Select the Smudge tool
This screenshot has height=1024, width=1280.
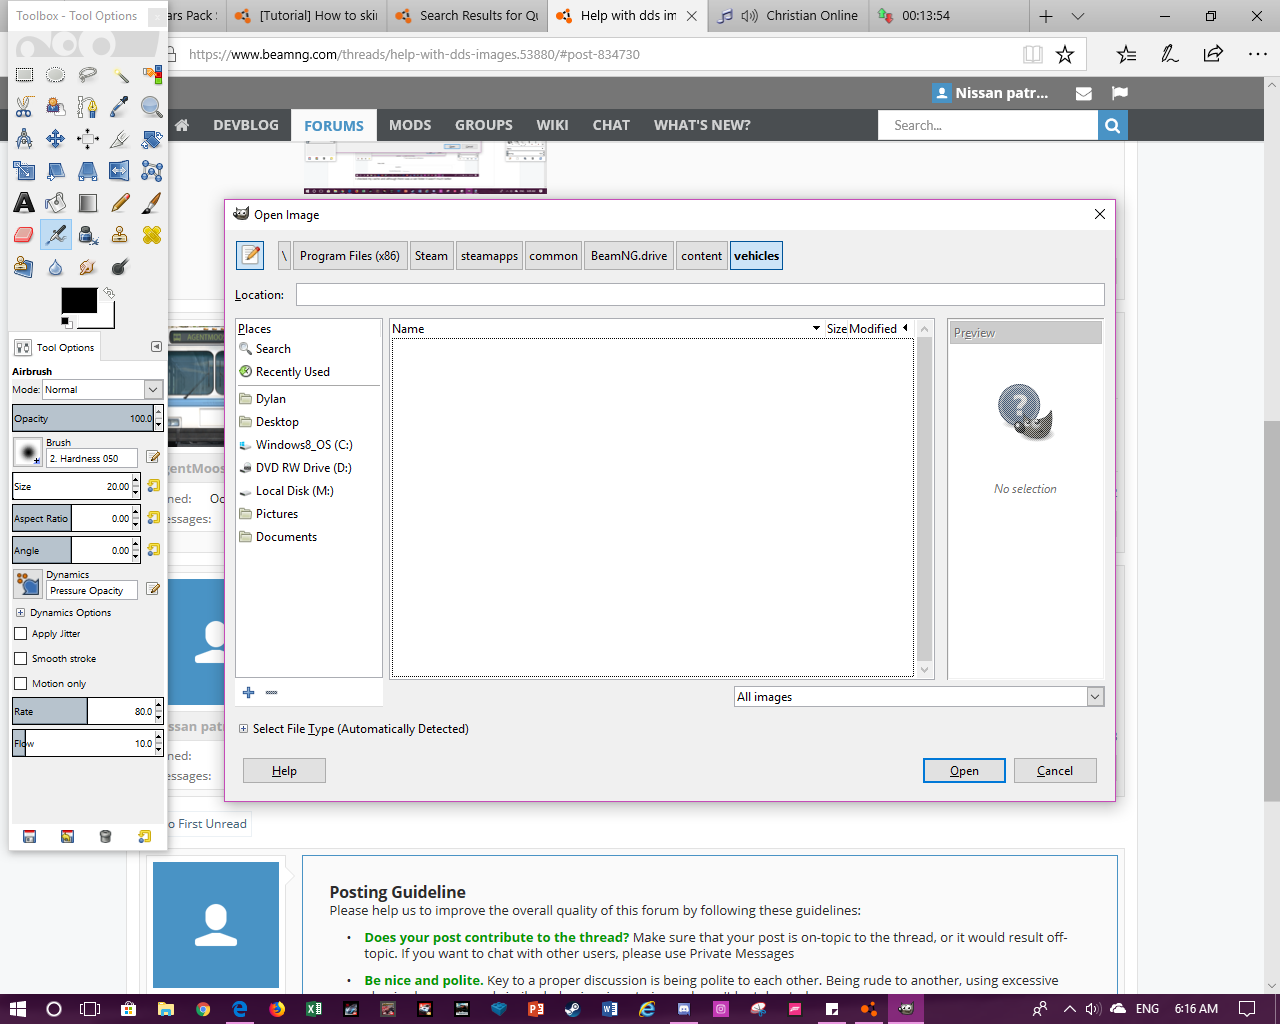point(88,267)
